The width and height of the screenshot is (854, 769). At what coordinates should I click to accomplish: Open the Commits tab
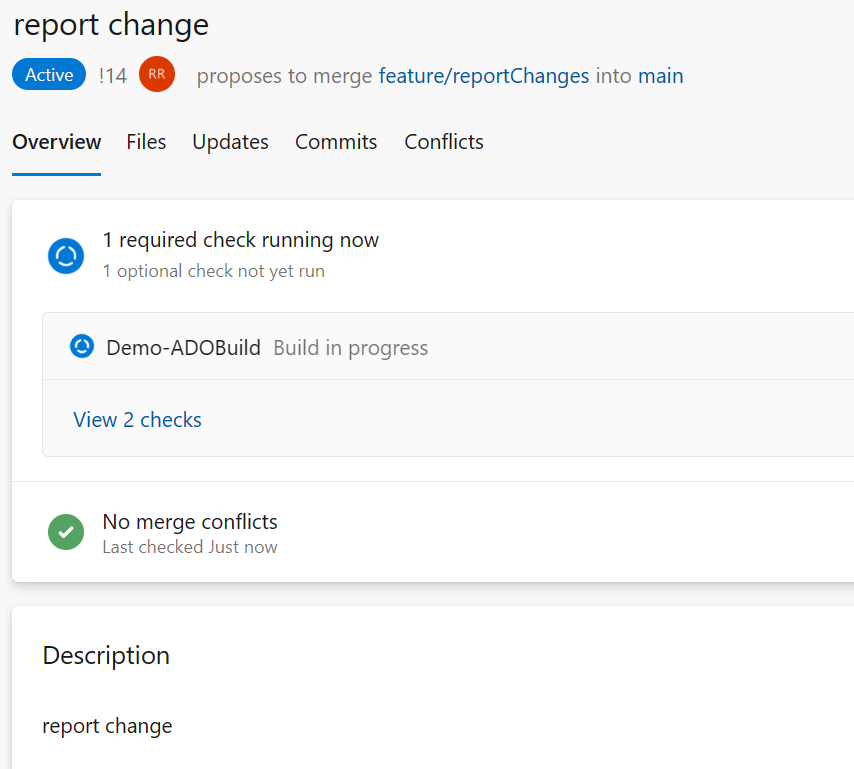pyautogui.click(x=335, y=142)
